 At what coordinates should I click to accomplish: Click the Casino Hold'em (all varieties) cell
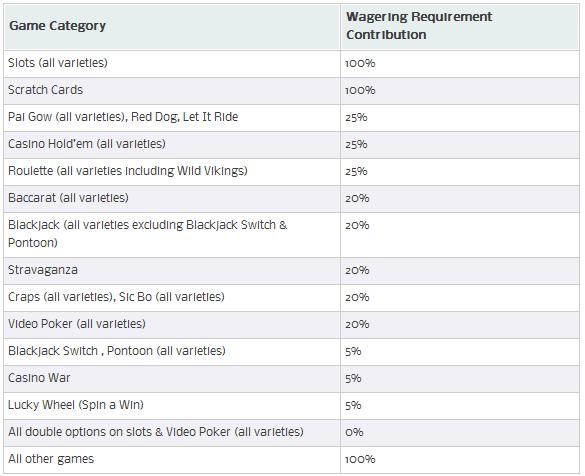(172, 145)
